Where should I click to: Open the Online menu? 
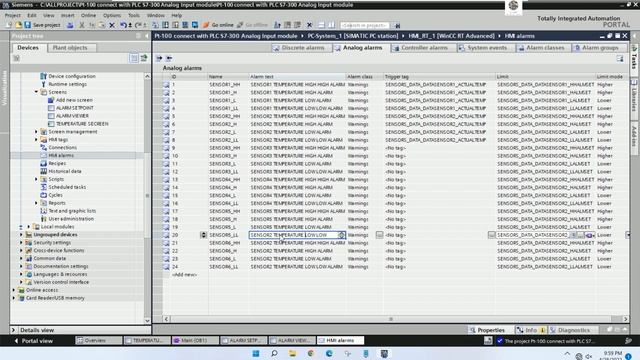[x=88, y=15]
